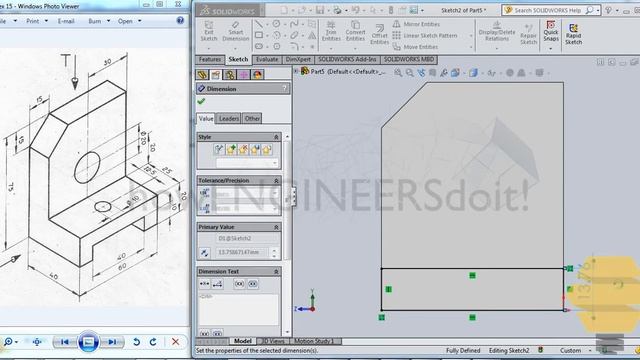Go to next image in Photo Viewer
Viewport: 640px width, 360px height.
click(112, 342)
